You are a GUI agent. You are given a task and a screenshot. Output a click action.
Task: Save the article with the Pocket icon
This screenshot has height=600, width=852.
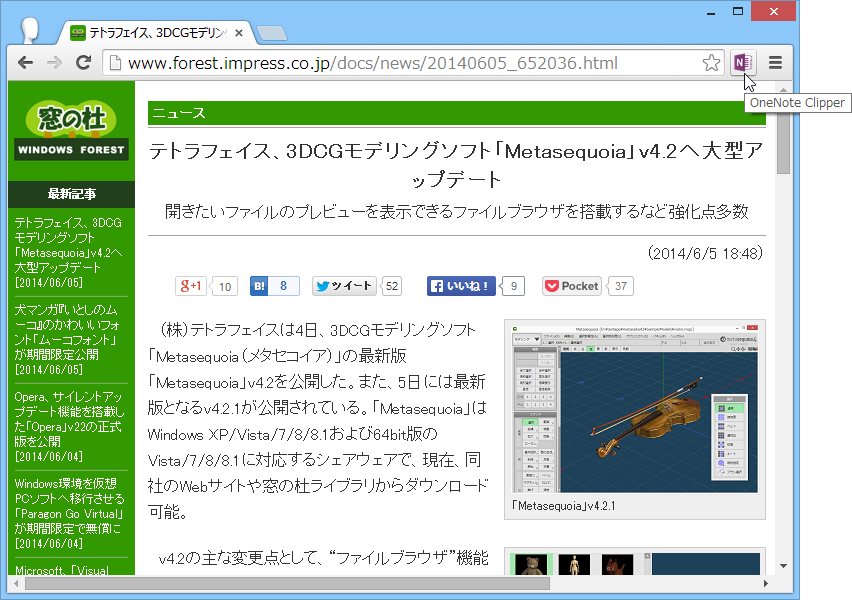click(570, 285)
